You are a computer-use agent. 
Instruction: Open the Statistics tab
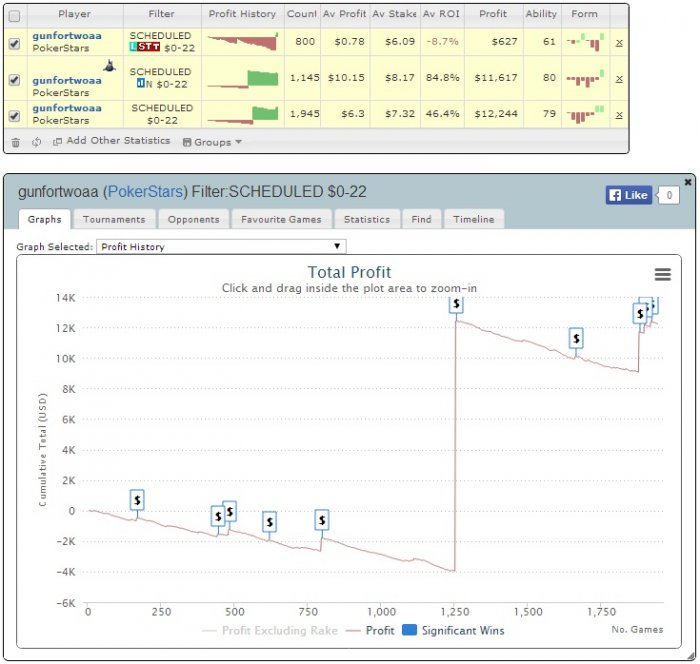pos(367,219)
